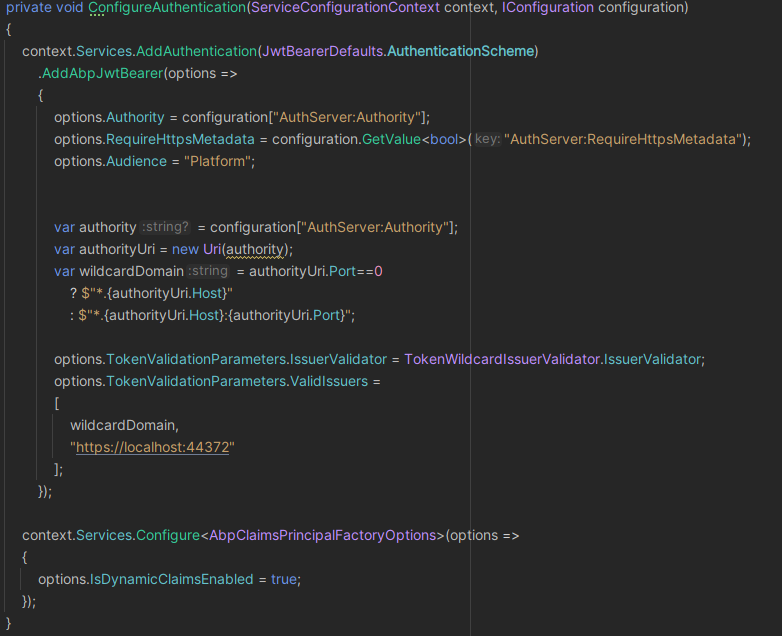Open the https://localhost:44372 link
782x636 pixels.
pos(152,447)
